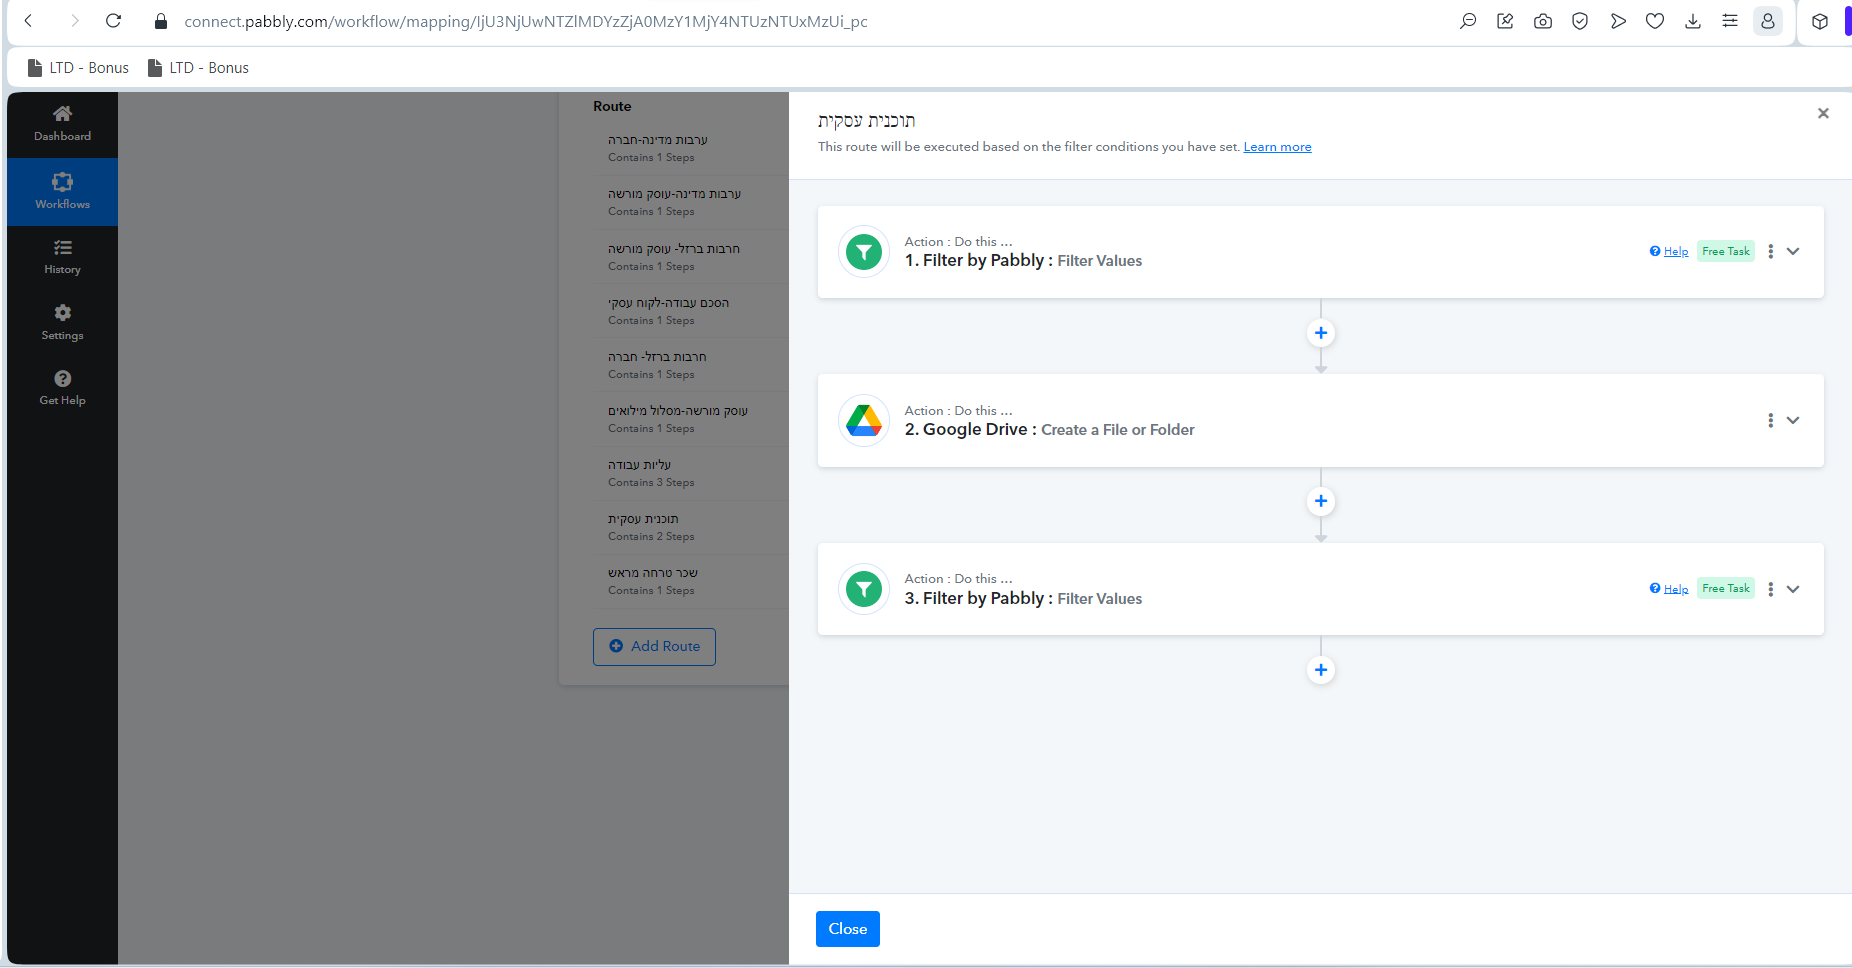Open Help link for step 1
Image resolution: width=1852 pixels, height=968 pixels.
[x=1669, y=251]
